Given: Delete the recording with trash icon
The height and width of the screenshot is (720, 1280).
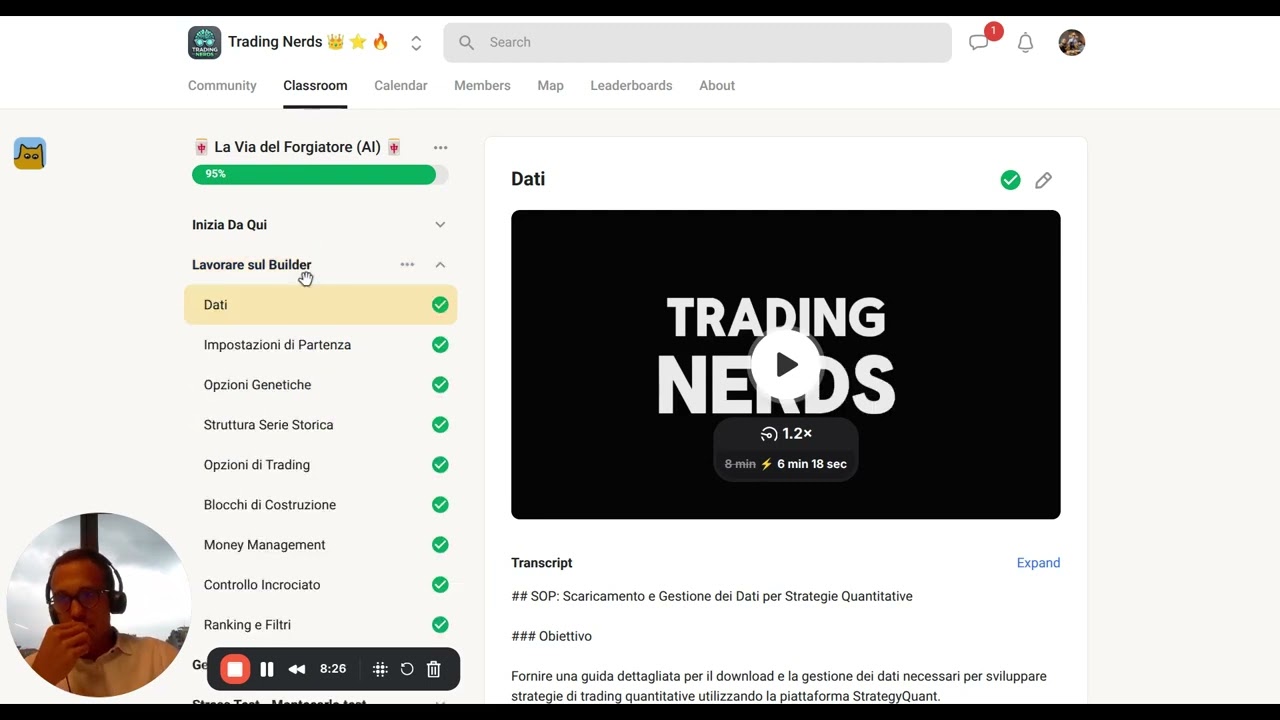Looking at the screenshot, I should 434,670.
